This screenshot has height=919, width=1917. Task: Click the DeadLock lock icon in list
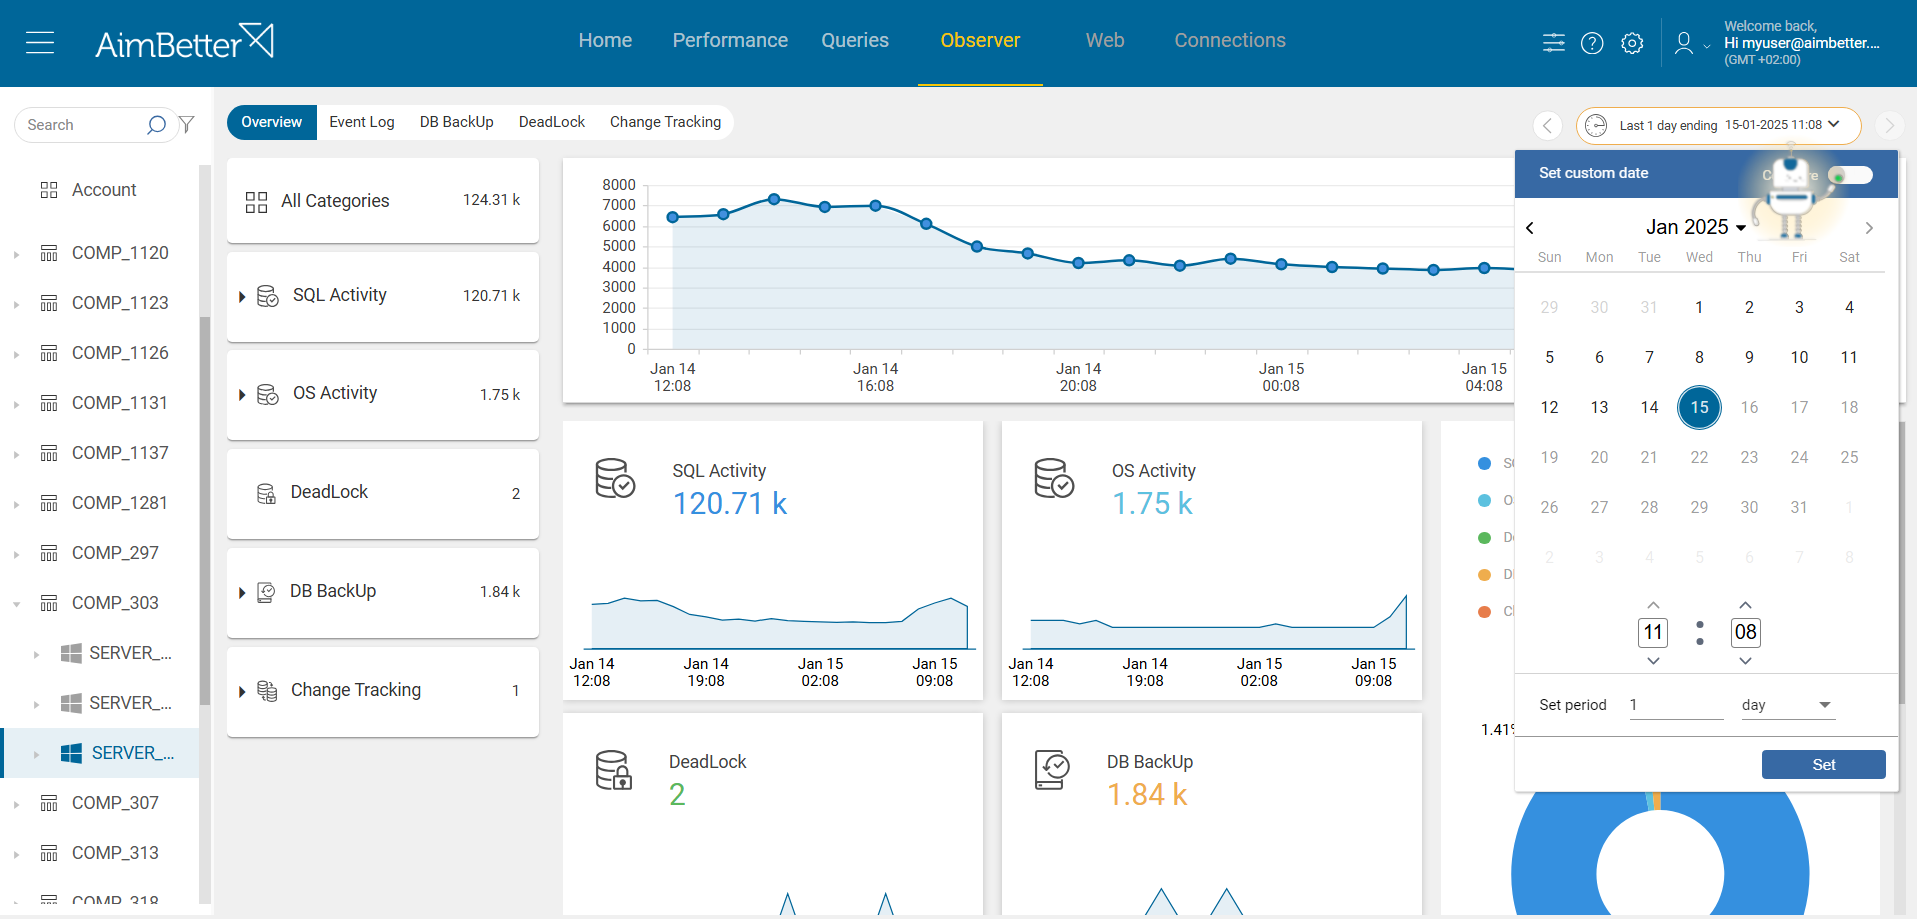[266, 493]
